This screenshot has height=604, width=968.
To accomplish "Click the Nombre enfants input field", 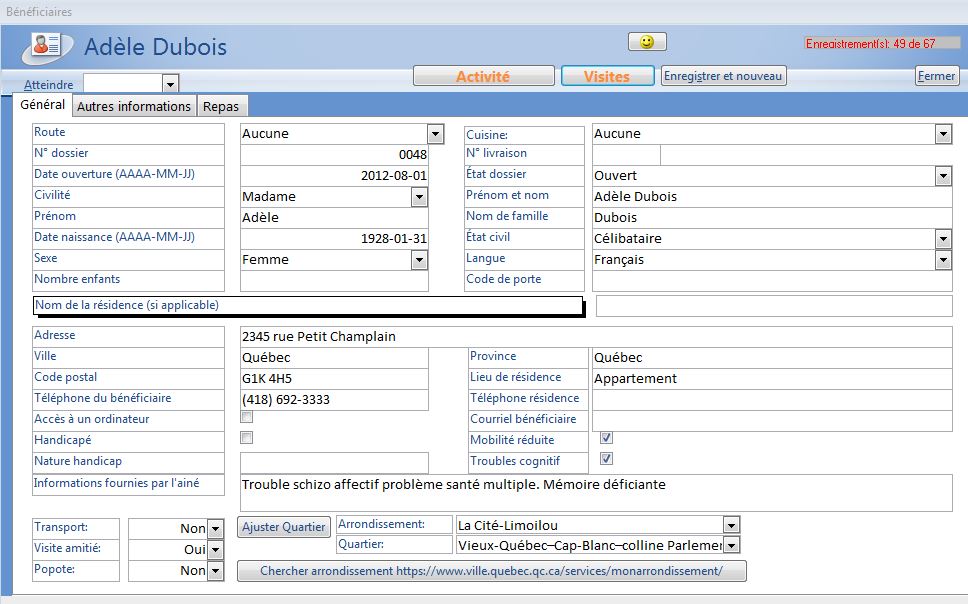I will point(334,280).
